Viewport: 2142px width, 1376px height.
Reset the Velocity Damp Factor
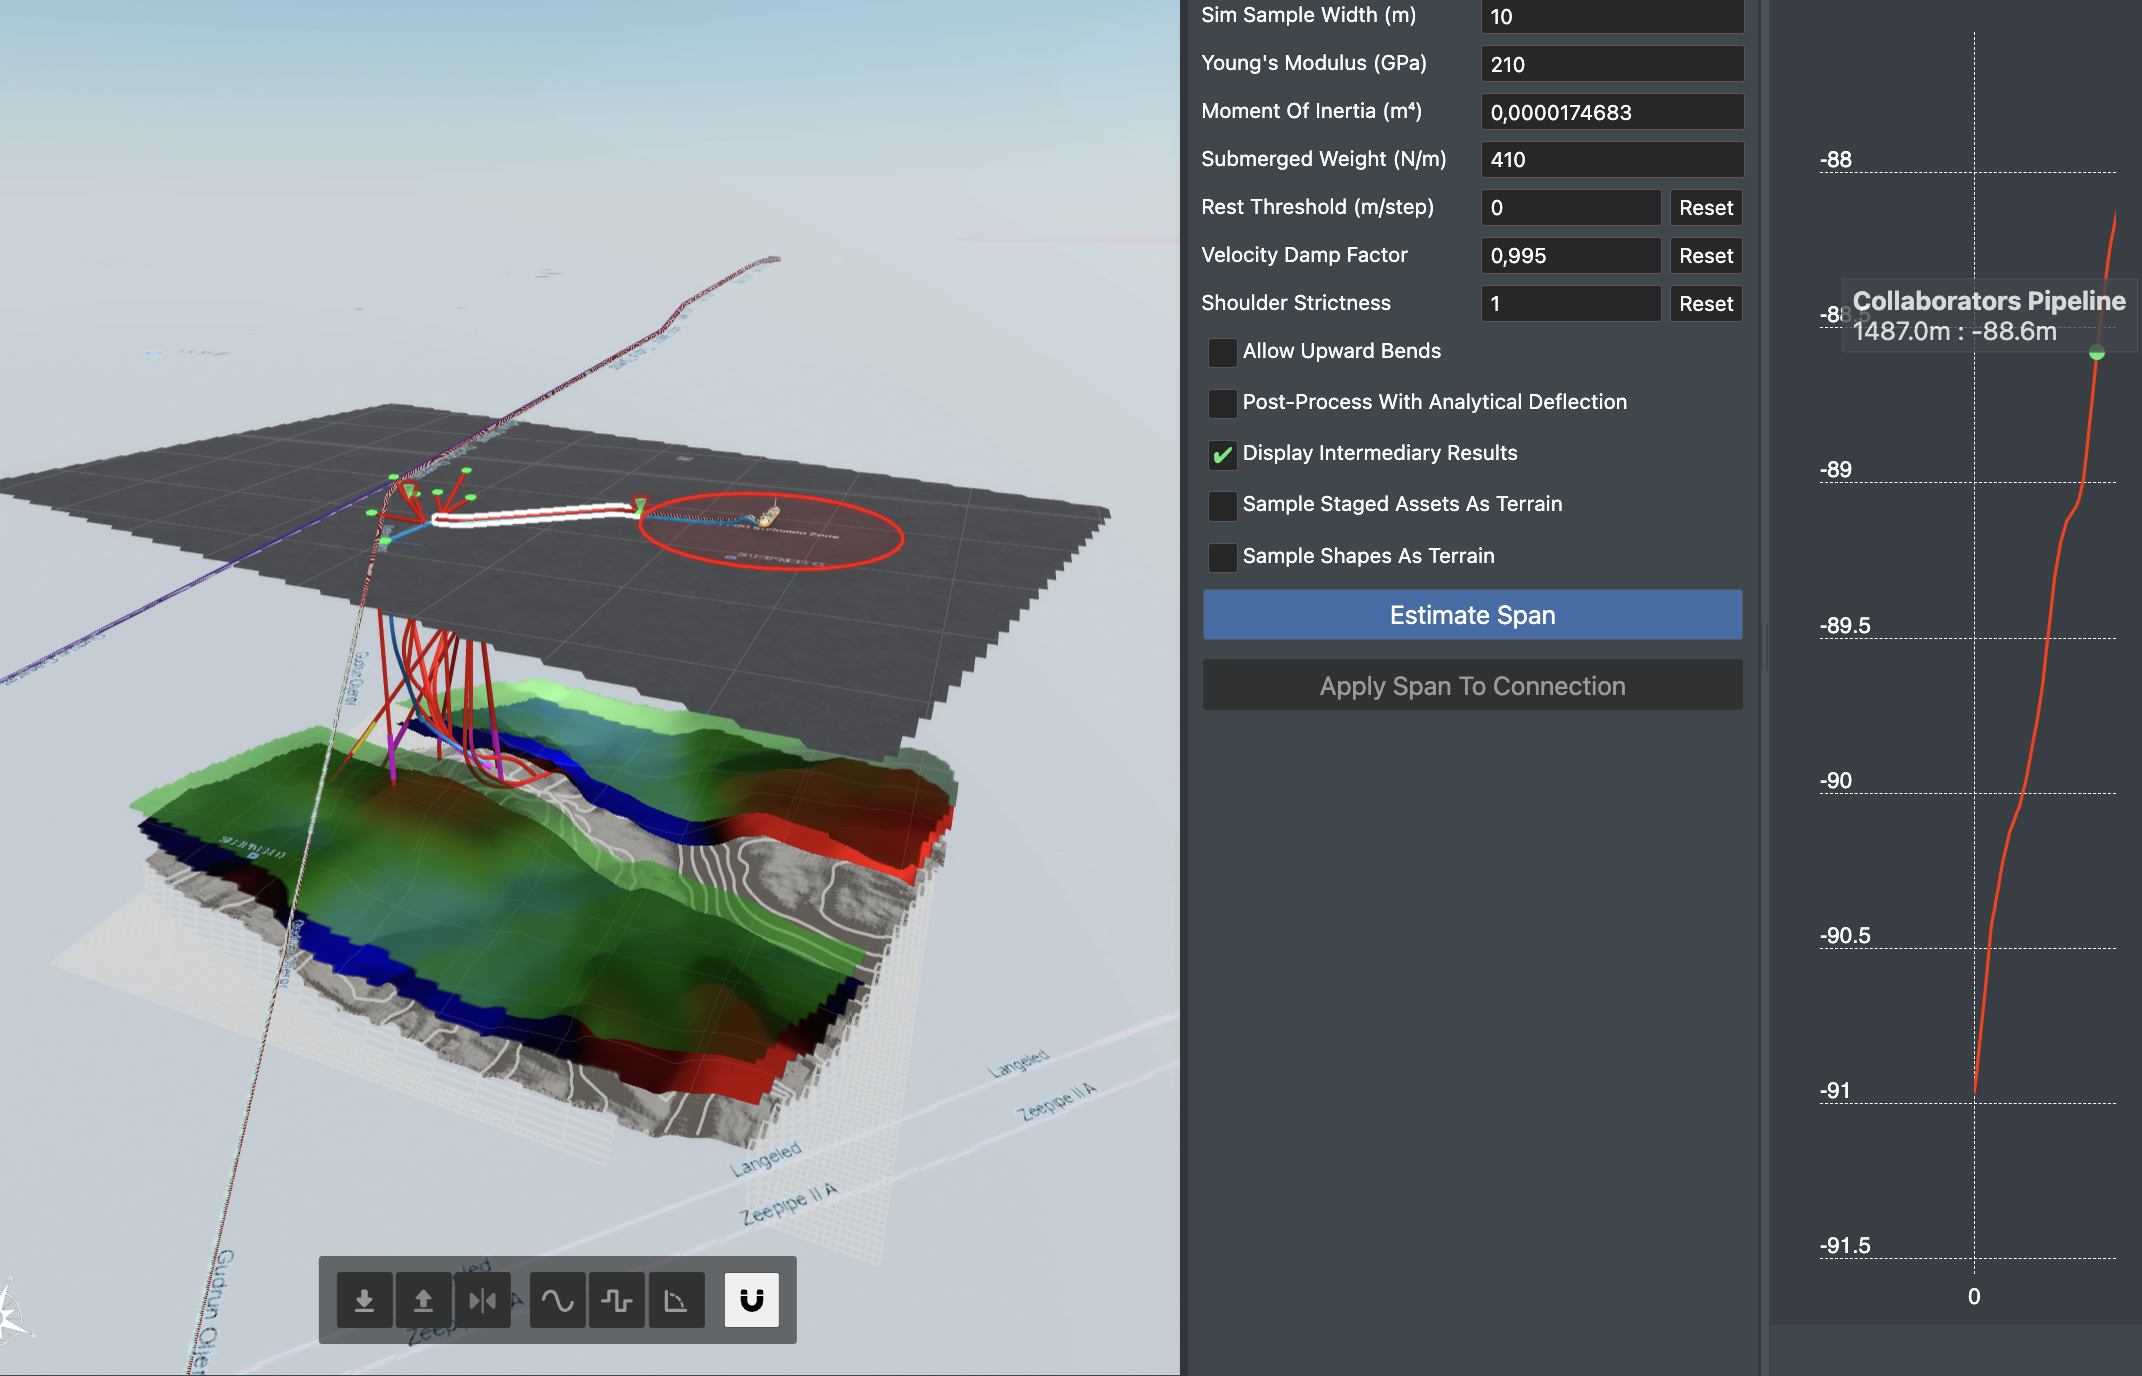(x=1705, y=256)
